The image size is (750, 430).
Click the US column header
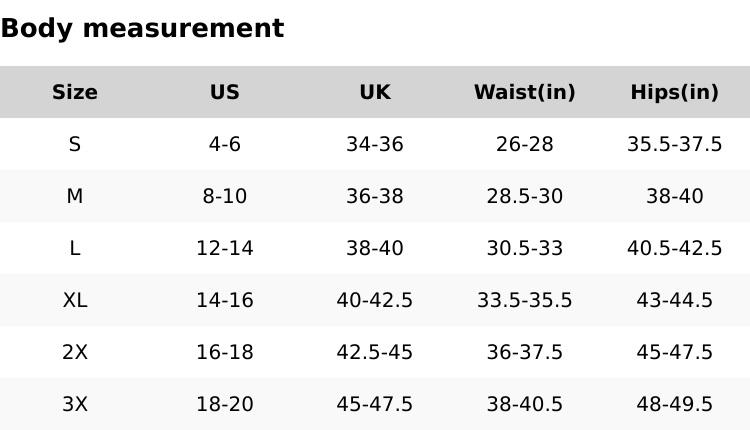point(225,93)
